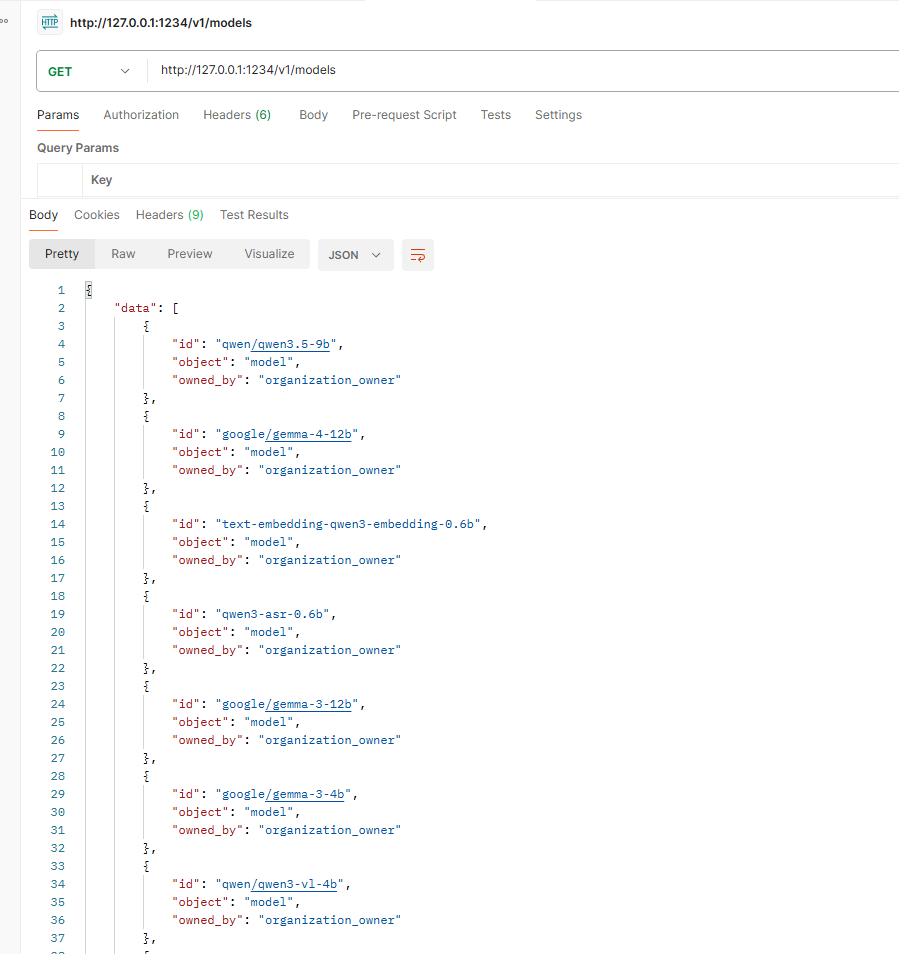Click line number 24 in the gutter
899x954 pixels.
pos(58,705)
